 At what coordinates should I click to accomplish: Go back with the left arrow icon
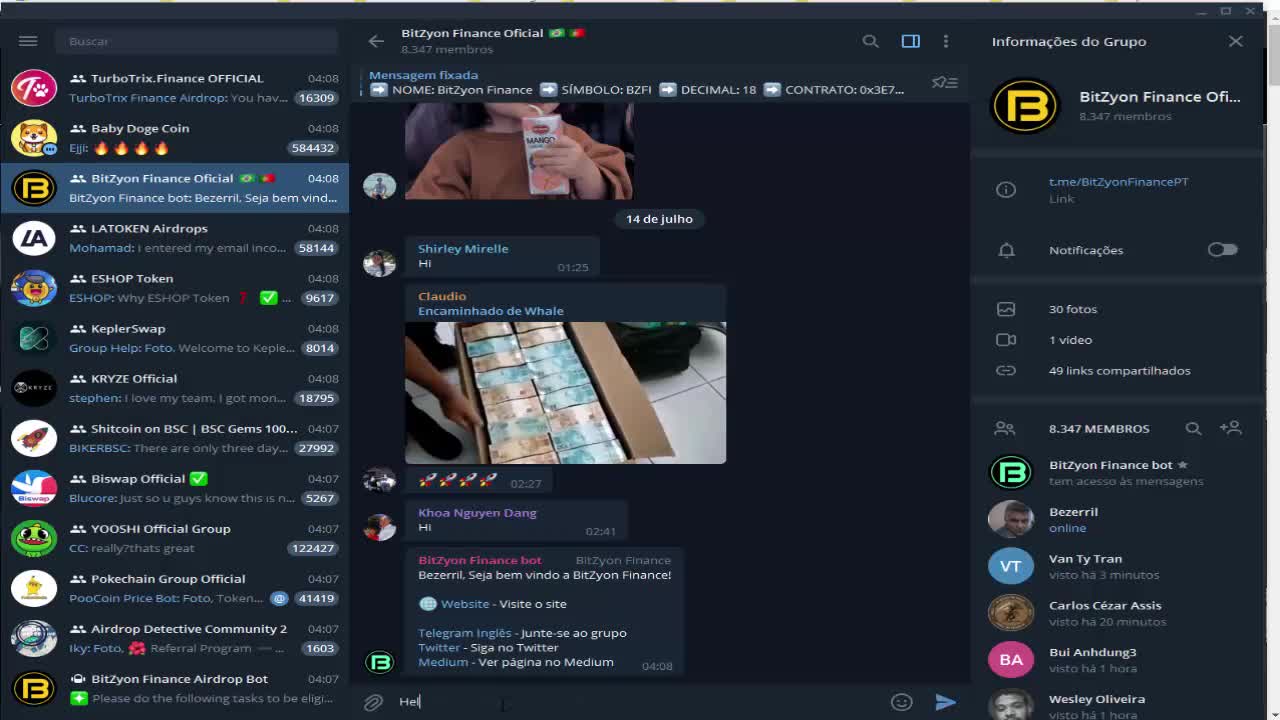pyautogui.click(x=376, y=41)
